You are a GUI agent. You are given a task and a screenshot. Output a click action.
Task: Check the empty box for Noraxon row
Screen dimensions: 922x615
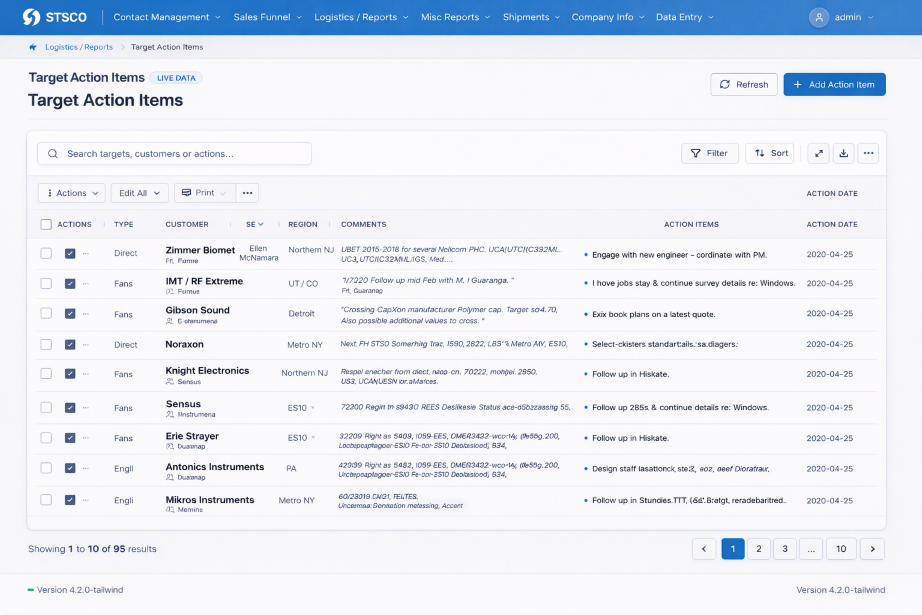click(x=46, y=345)
